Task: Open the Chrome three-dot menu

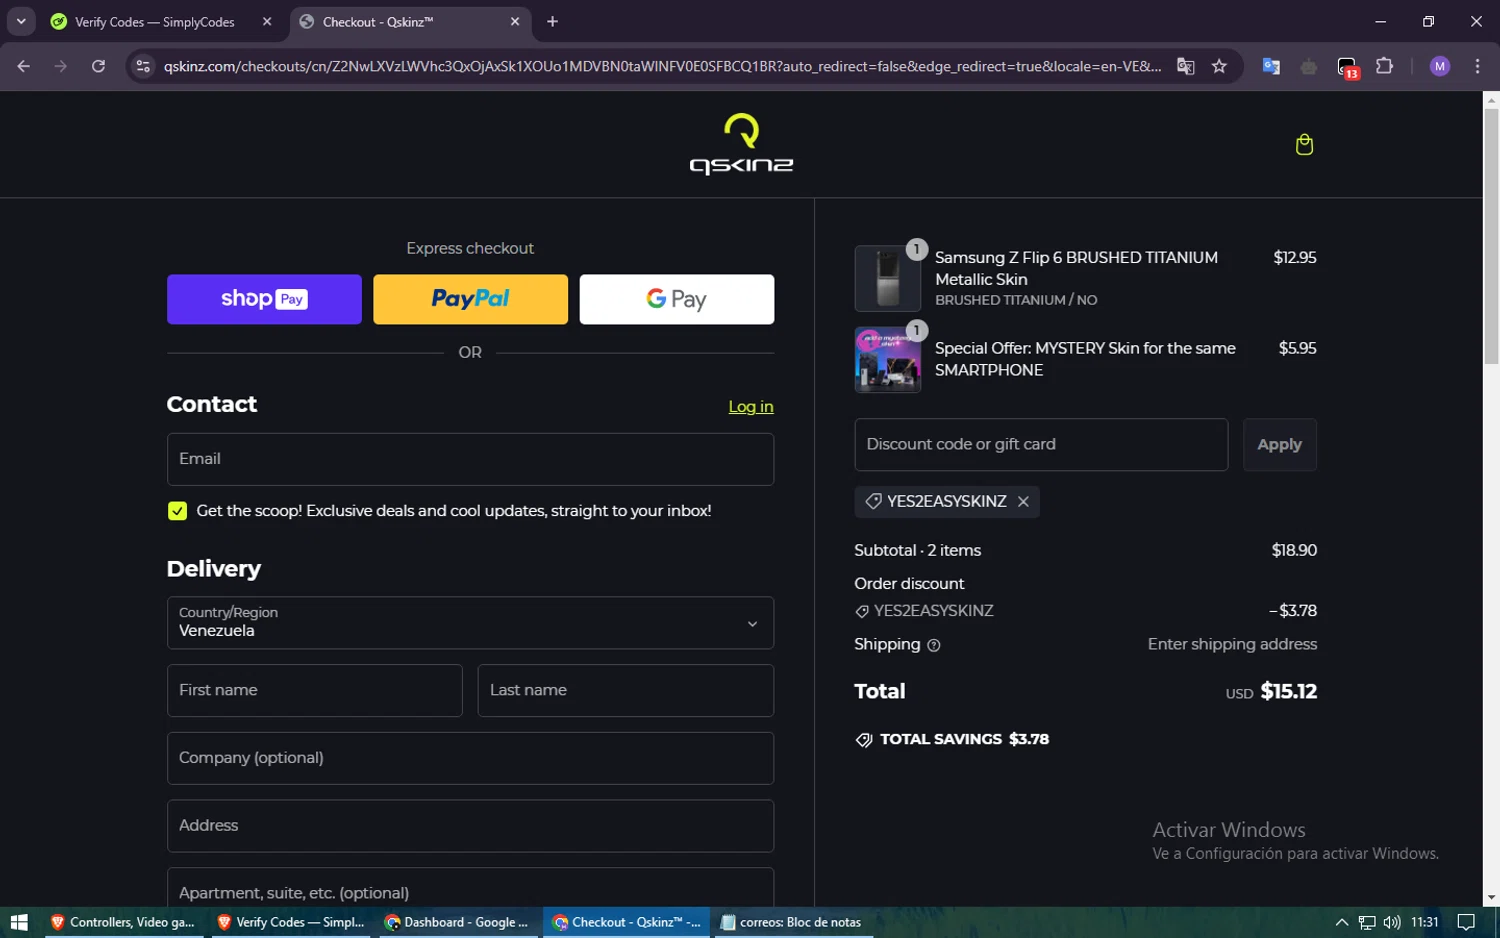Action: pyautogui.click(x=1477, y=66)
